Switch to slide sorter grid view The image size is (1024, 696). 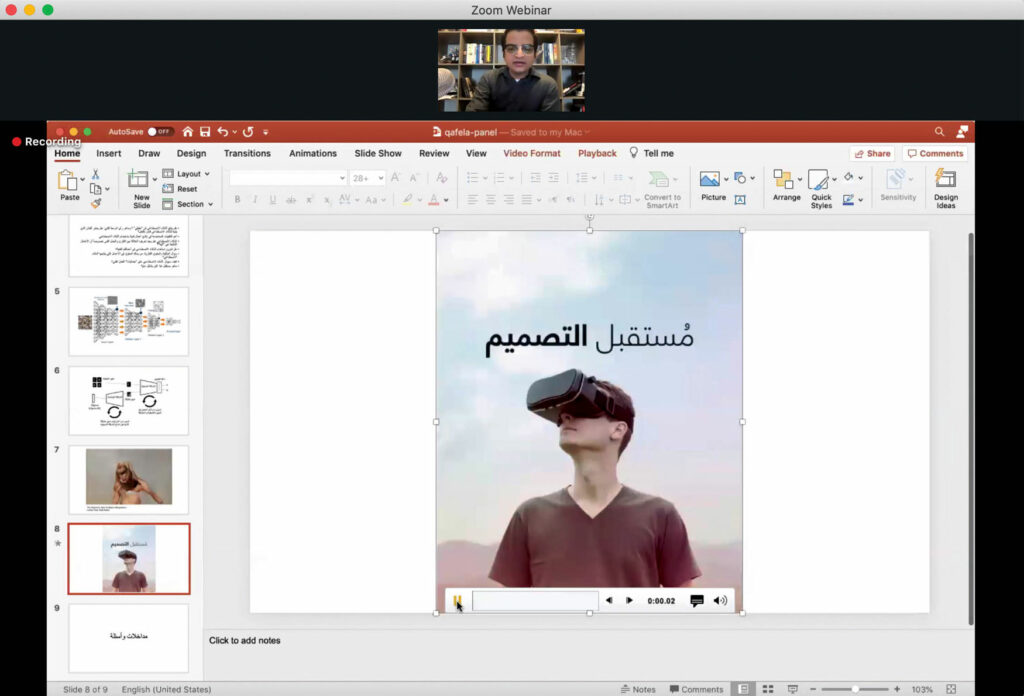point(767,689)
